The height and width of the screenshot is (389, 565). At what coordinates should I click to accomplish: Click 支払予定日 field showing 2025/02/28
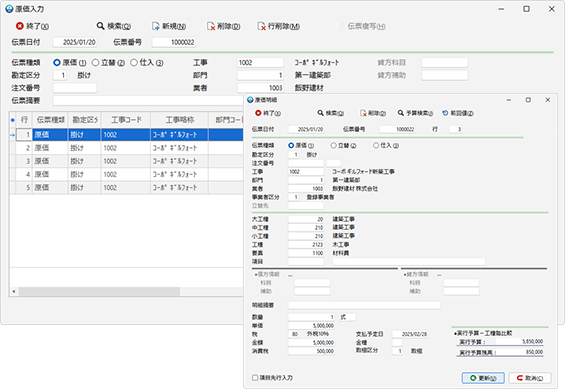[410, 334]
